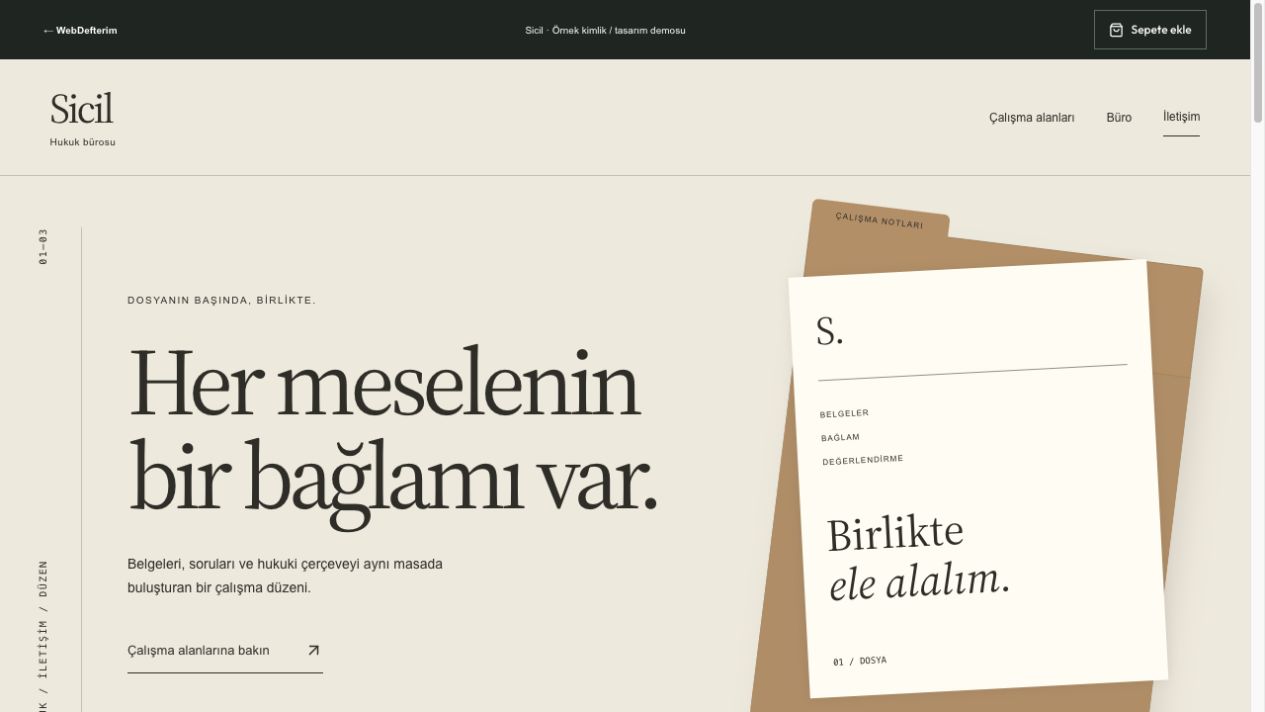Screen dimensions: 1265x712
Task: Click the S. monogram on the card
Action: tap(829, 331)
